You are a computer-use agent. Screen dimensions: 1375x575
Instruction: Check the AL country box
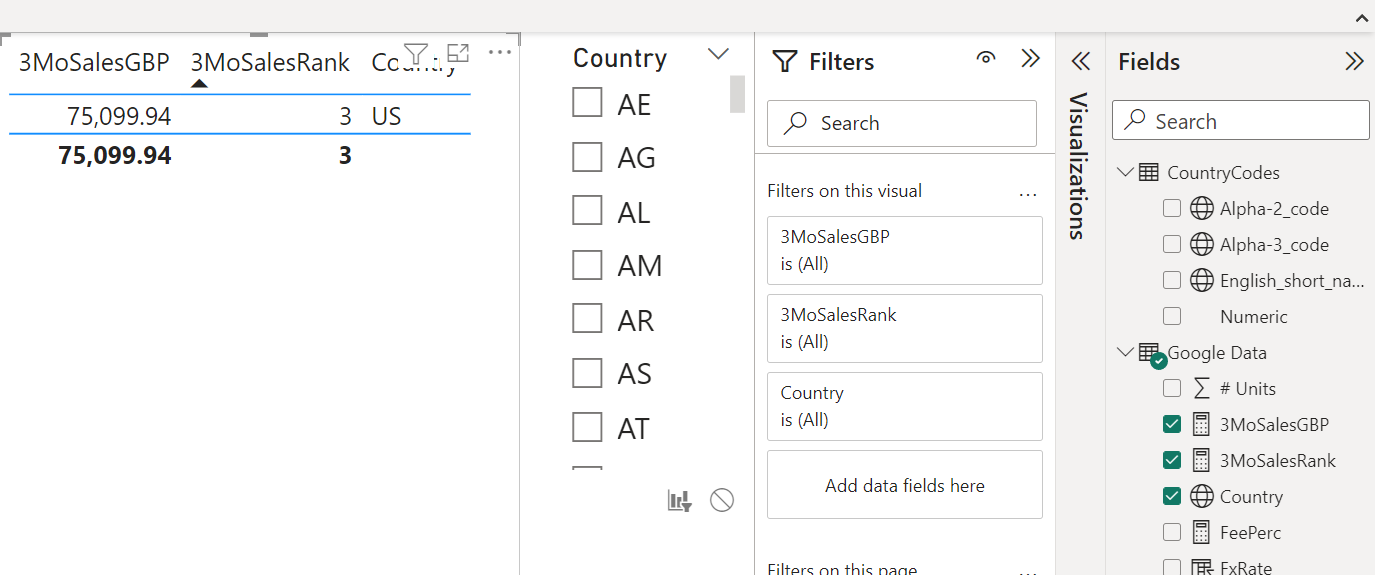[x=587, y=210]
